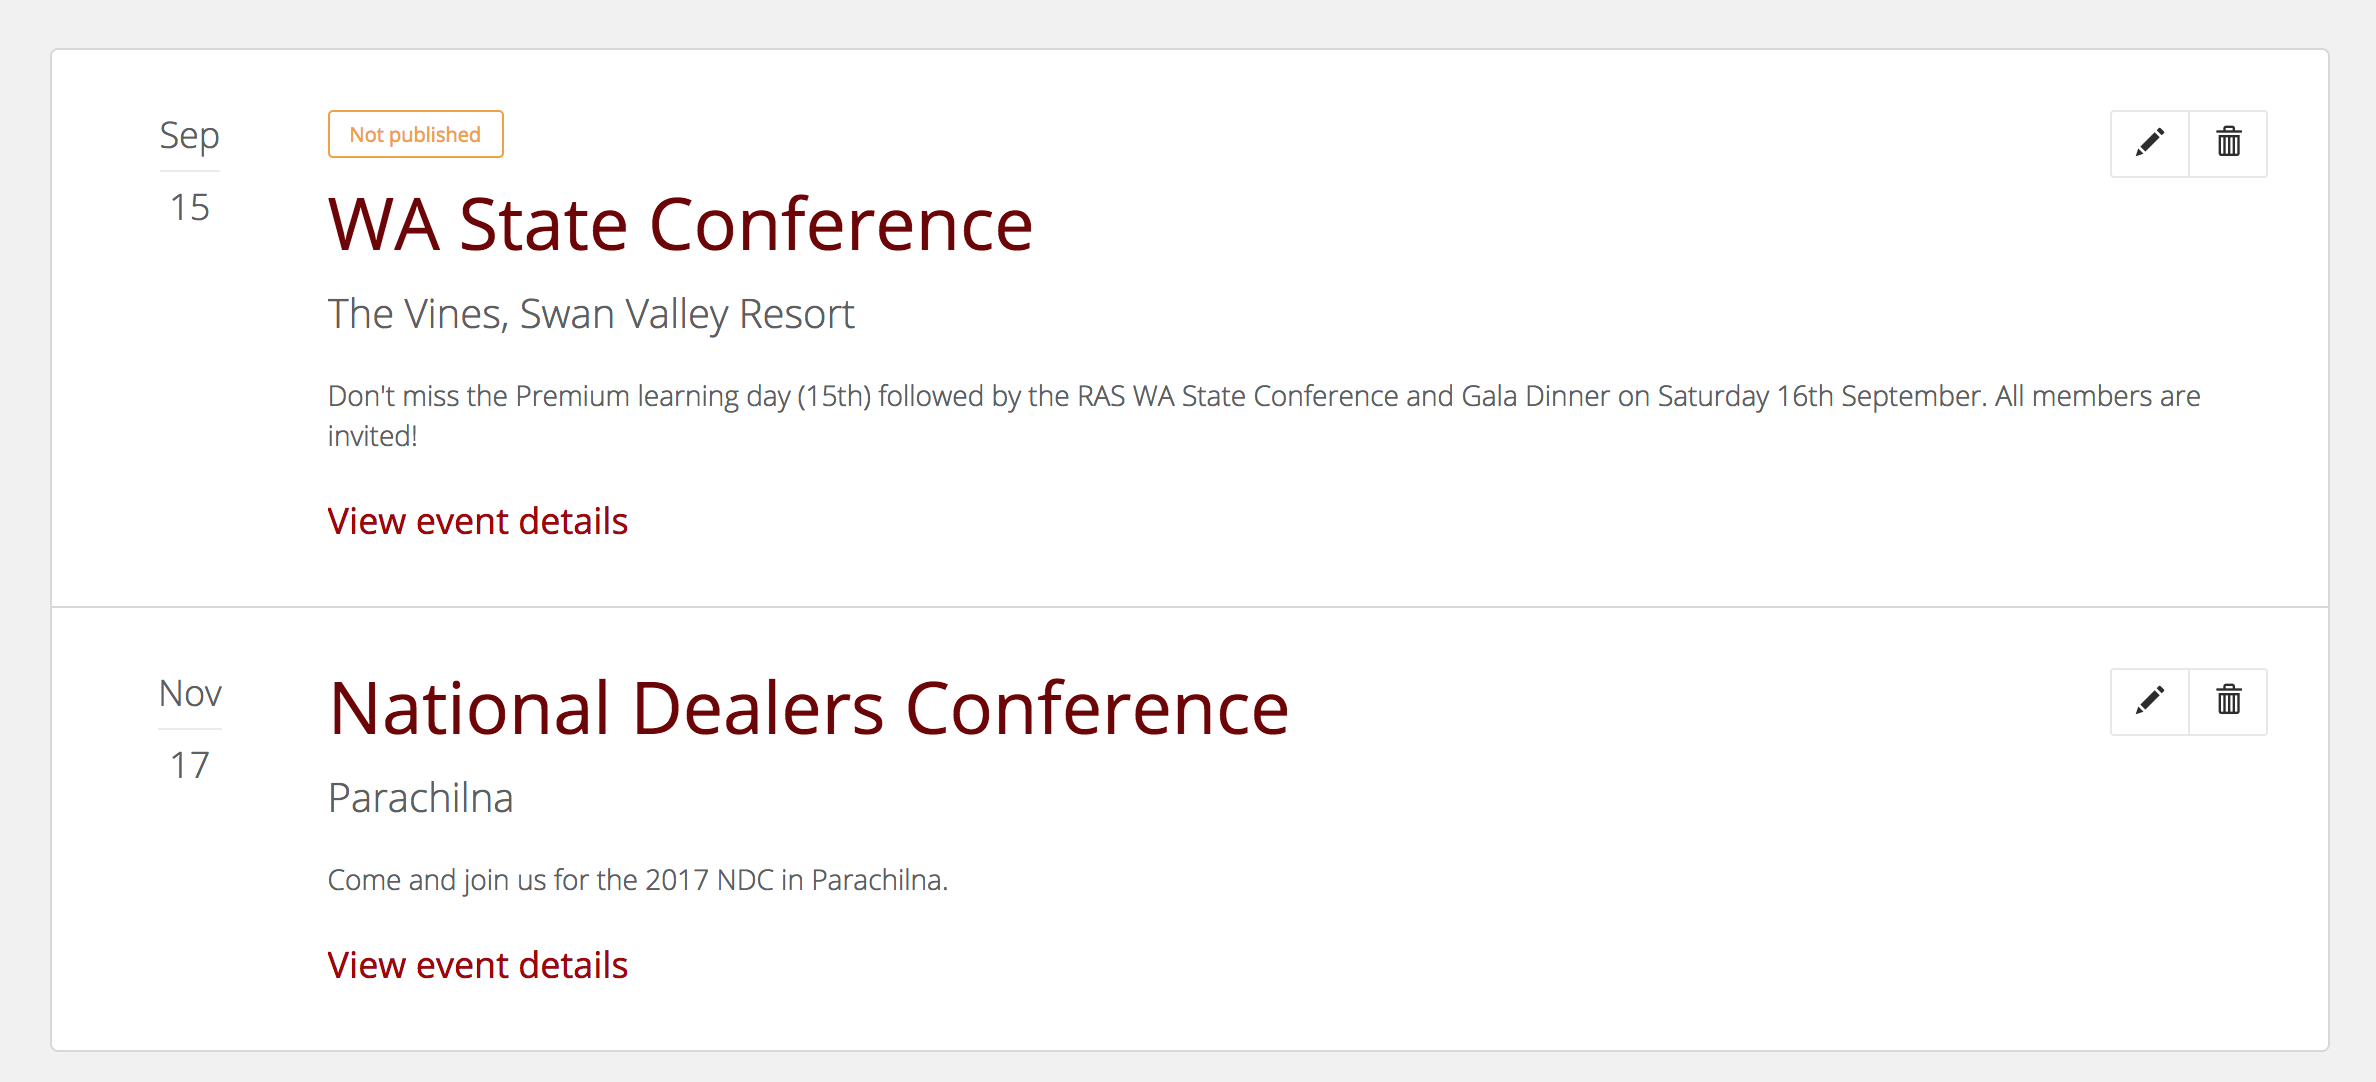Click the '2017 NDC in Parachilna' description
Screen dimensions: 2376x1082
tap(637, 880)
